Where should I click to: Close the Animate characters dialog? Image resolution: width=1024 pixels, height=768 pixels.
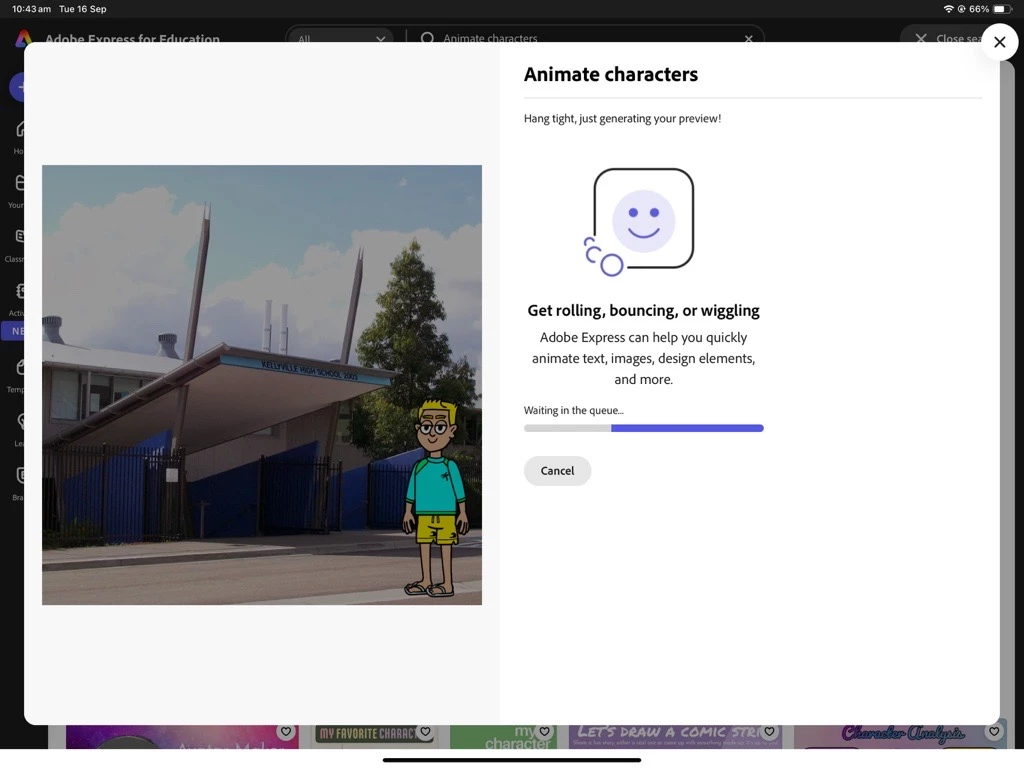pyautogui.click(x=999, y=42)
